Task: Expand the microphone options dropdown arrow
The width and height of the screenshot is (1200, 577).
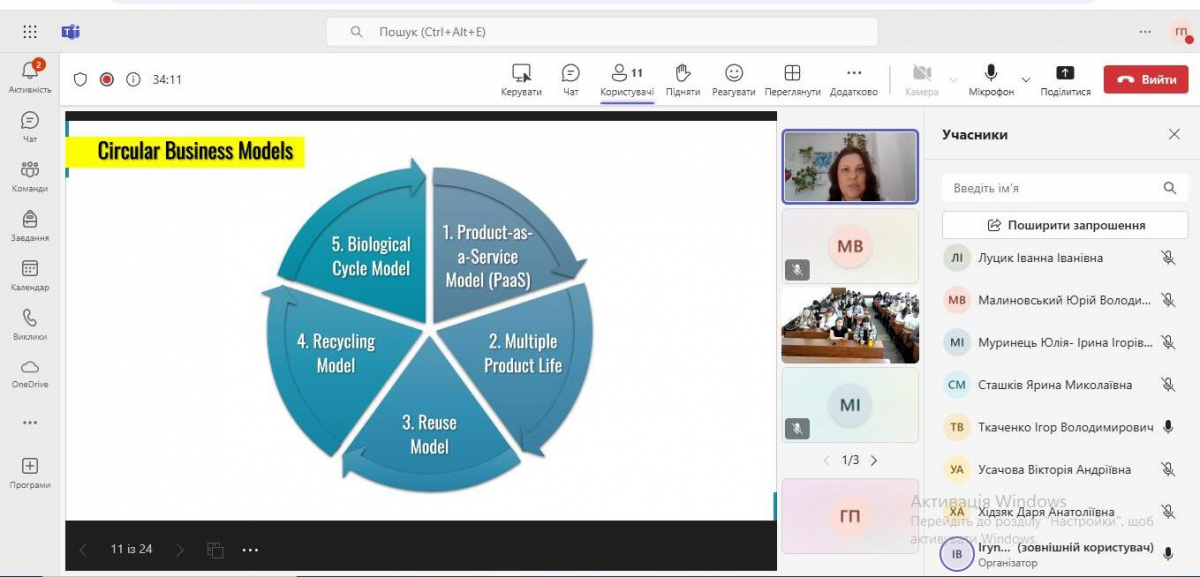Action: (x=1025, y=79)
